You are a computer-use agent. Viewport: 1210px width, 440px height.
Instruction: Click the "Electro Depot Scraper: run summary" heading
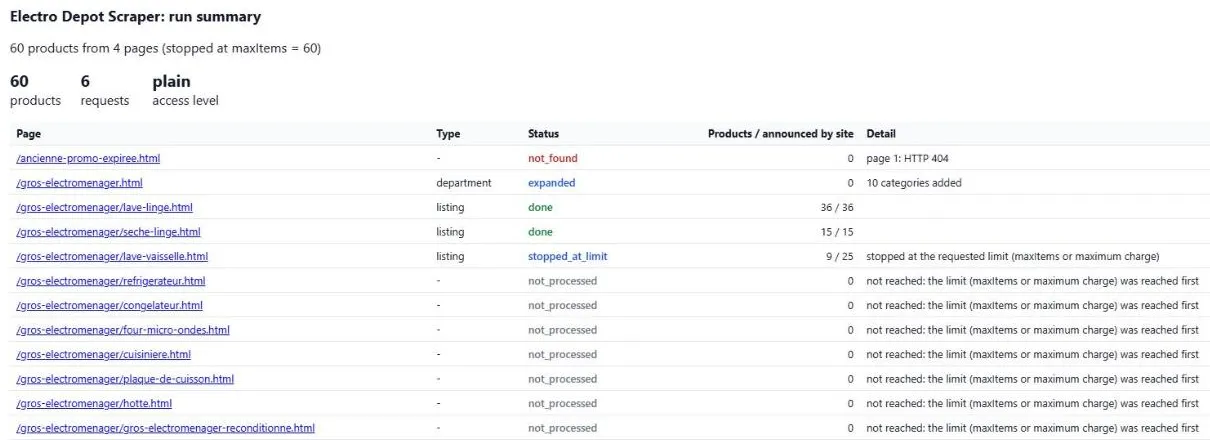coord(135,17)
